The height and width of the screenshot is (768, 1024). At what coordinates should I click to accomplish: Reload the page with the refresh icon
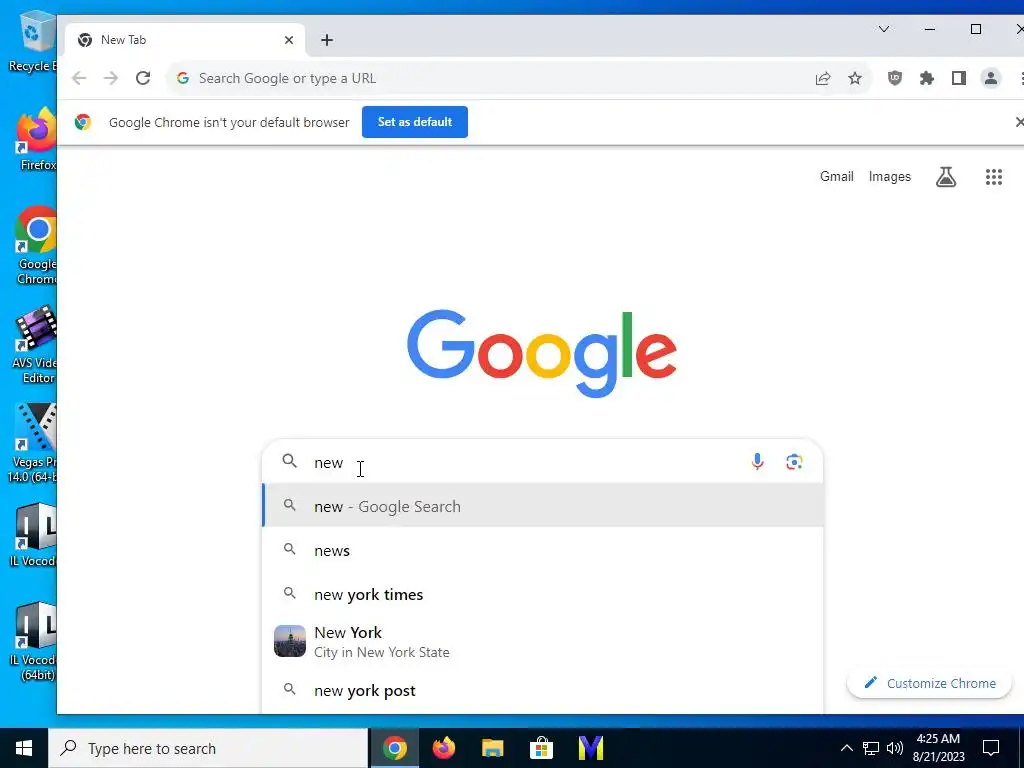click(143, 78)
